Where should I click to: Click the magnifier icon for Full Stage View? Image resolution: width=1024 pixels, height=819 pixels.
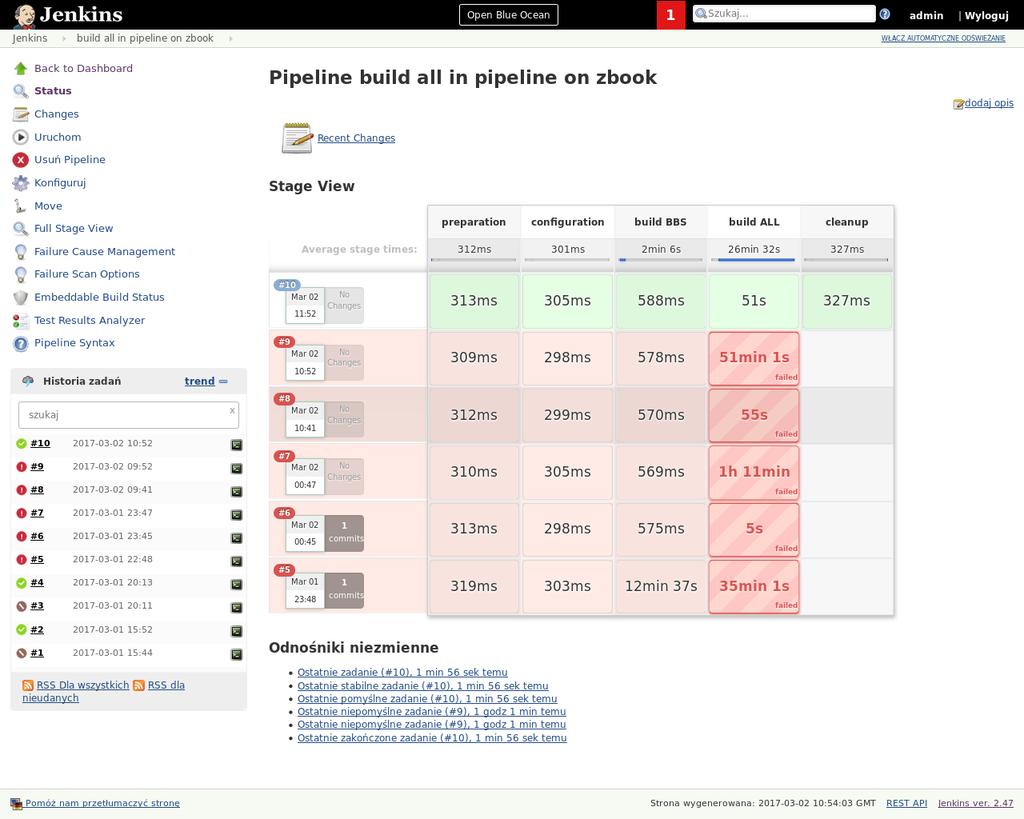21,229
